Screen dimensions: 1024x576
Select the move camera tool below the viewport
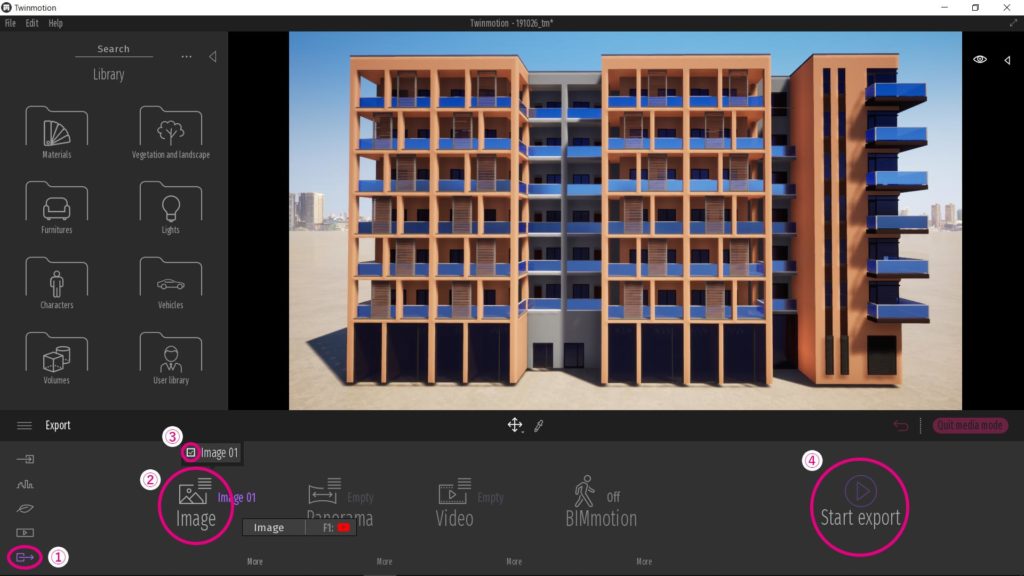(514, 426)
